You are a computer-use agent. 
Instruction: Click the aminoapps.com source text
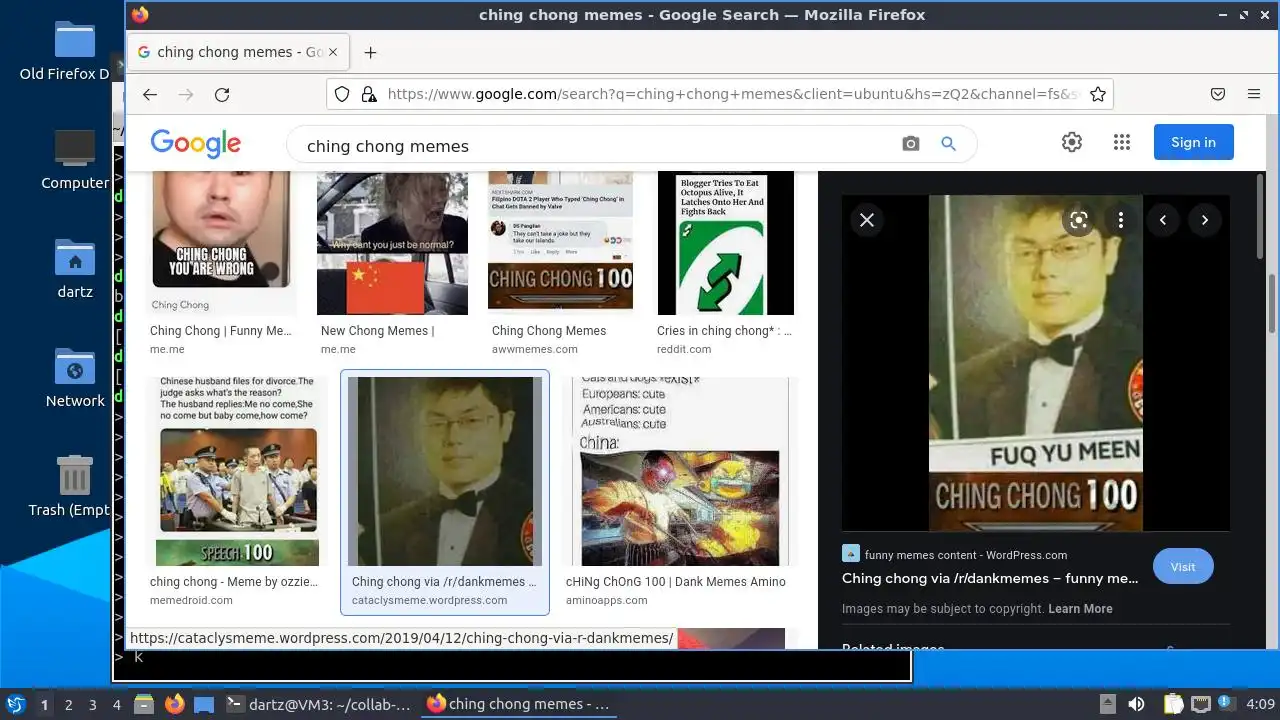(x=606, y=600)
